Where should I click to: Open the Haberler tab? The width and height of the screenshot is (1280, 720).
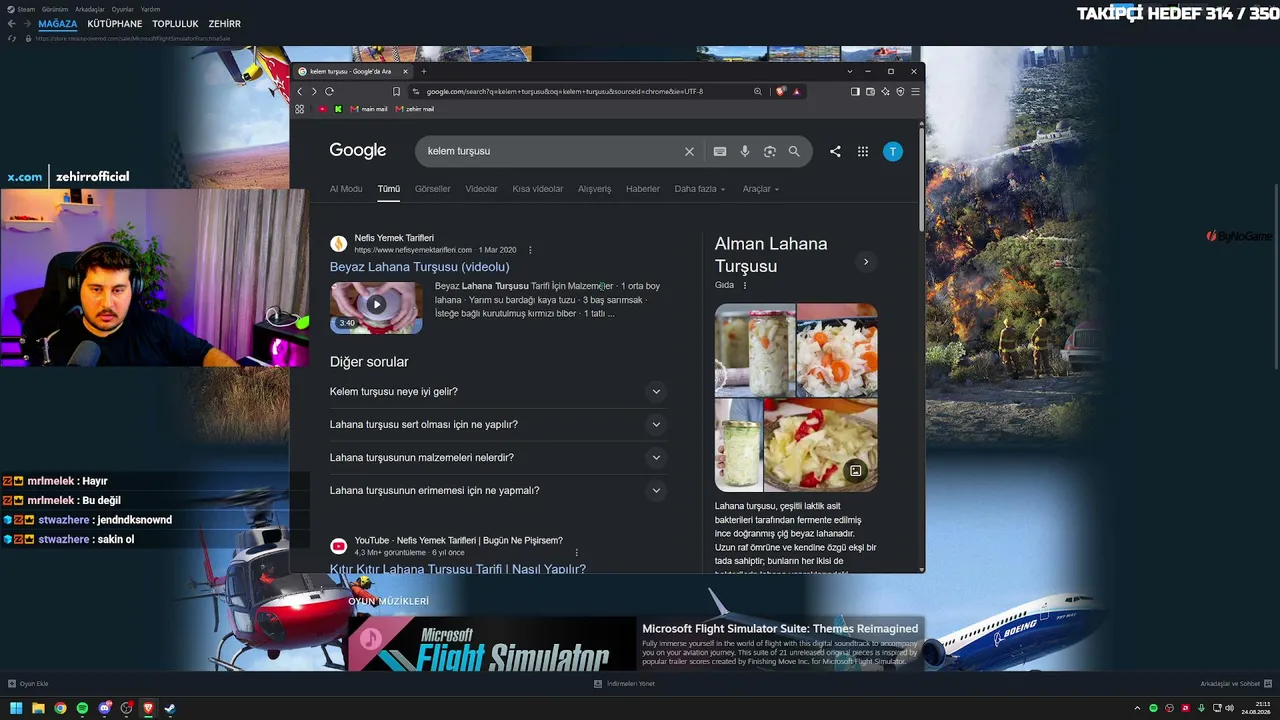[x=643, y=189]
